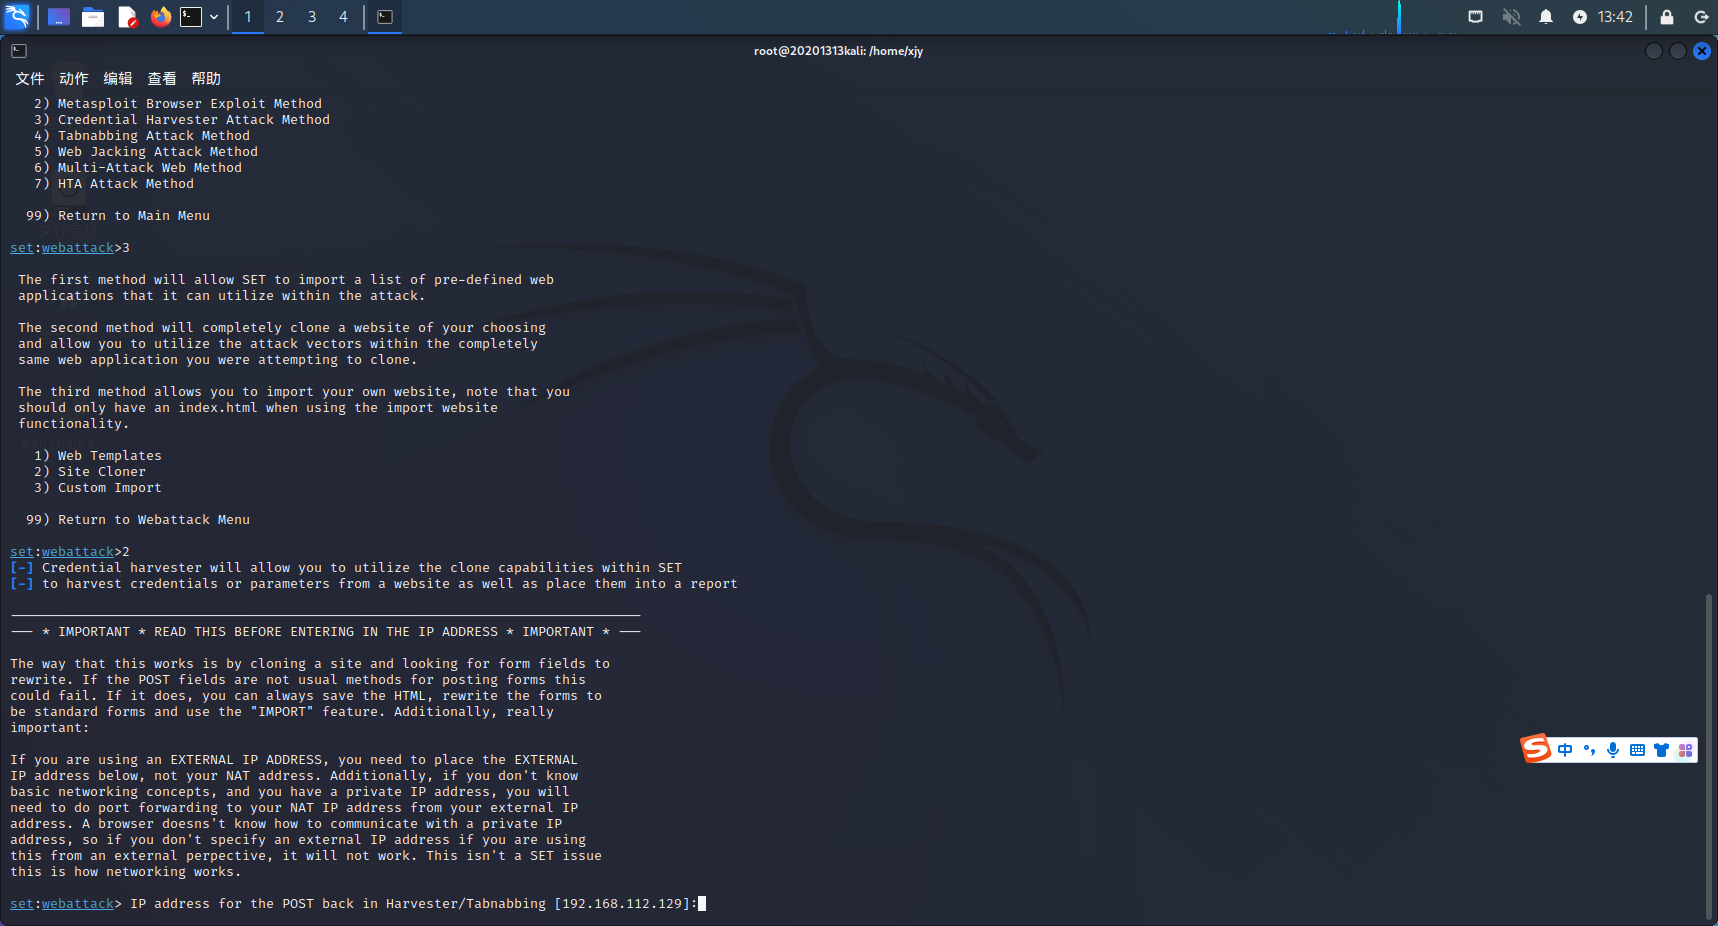This screenshot has width=1718, height=926.
Task: Click '6) Multi-Attack Web Method' line
Action: click(x=138, y=168)
